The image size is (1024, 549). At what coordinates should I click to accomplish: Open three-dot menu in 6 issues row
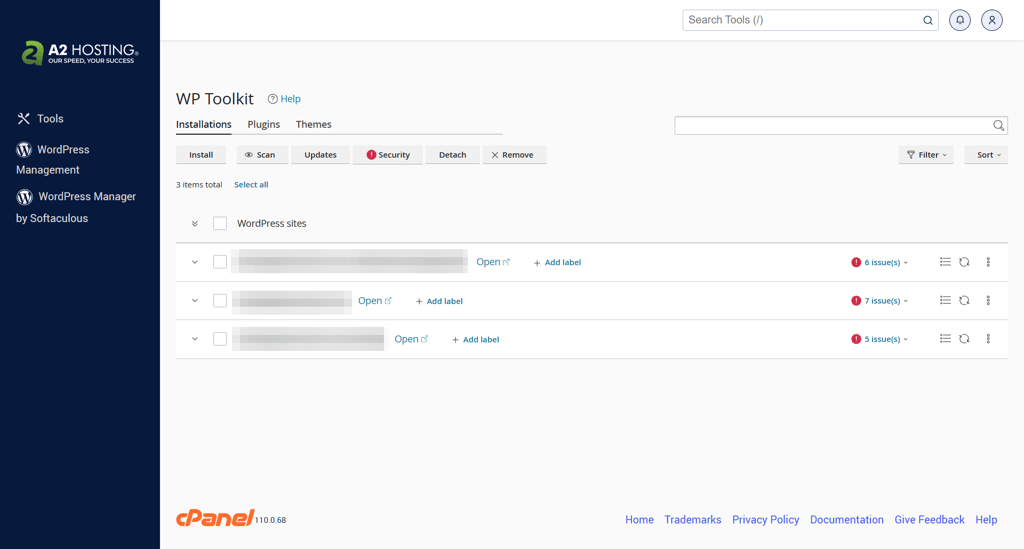point(988,262)
